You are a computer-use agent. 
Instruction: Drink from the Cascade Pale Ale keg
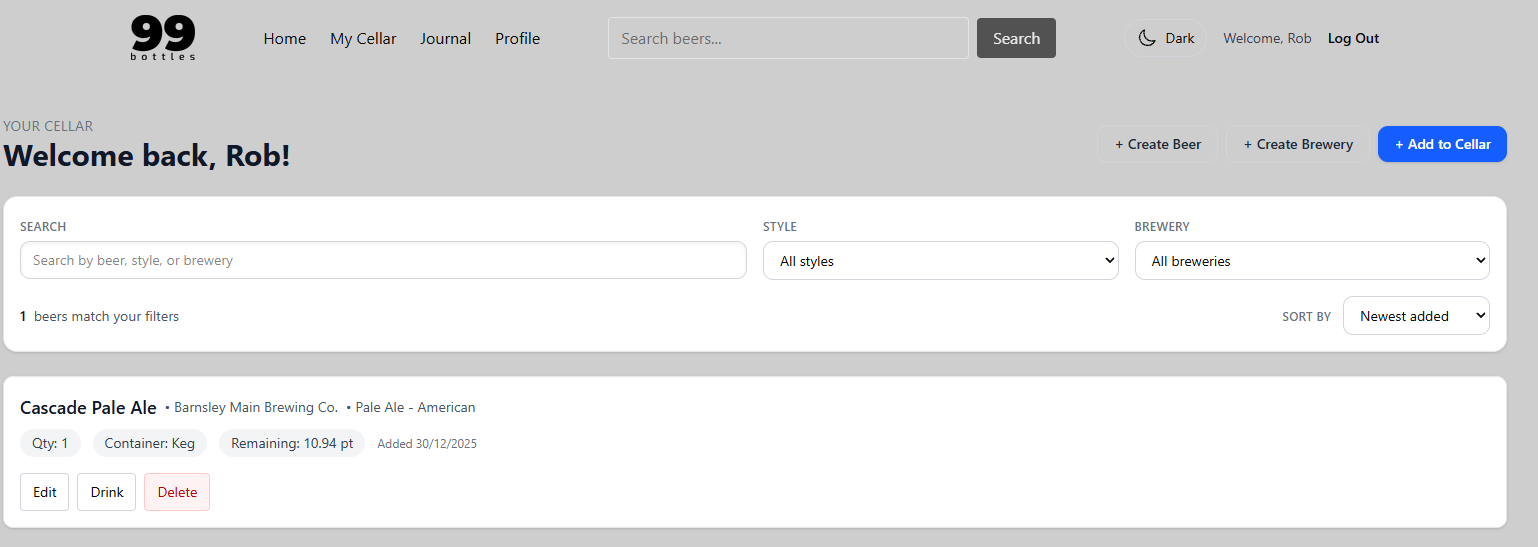107,492
